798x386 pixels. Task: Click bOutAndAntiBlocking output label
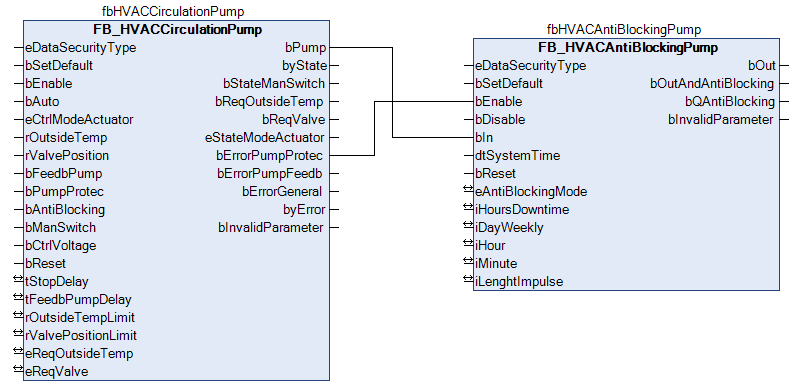[x=712, y=84]
